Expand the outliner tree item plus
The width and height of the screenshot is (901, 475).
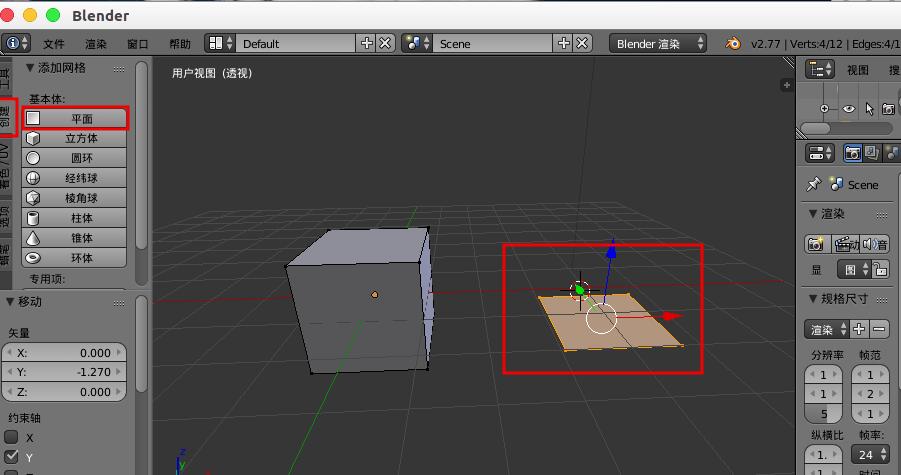tap(825, 109)
